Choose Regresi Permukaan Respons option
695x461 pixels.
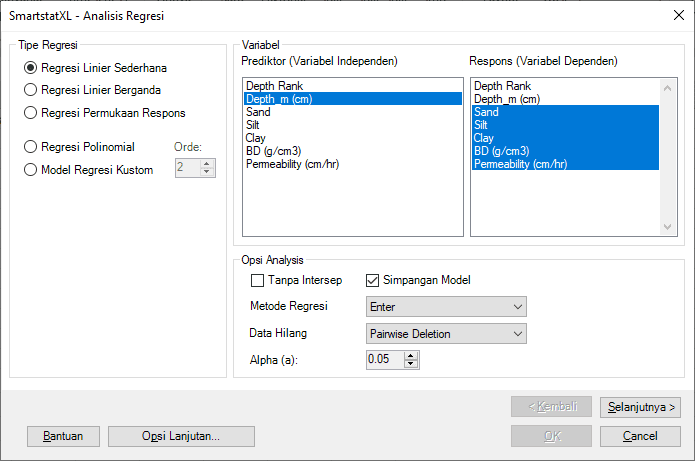coord(31,112)
